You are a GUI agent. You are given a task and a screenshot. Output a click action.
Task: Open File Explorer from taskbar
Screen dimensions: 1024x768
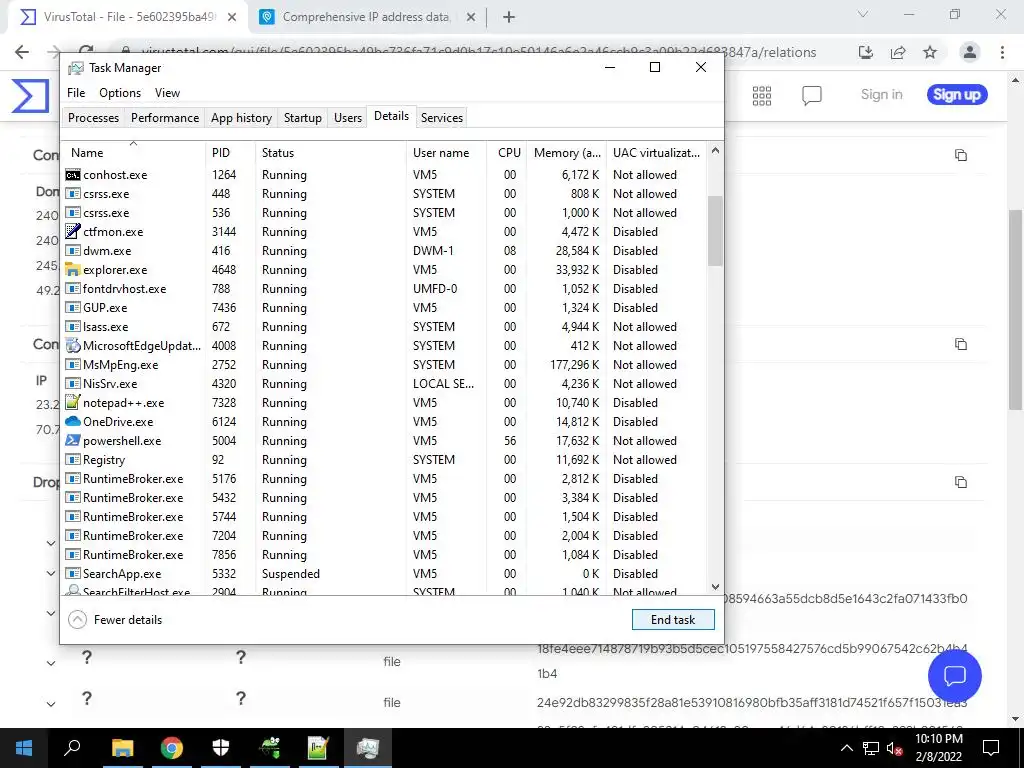coord(122,747)
